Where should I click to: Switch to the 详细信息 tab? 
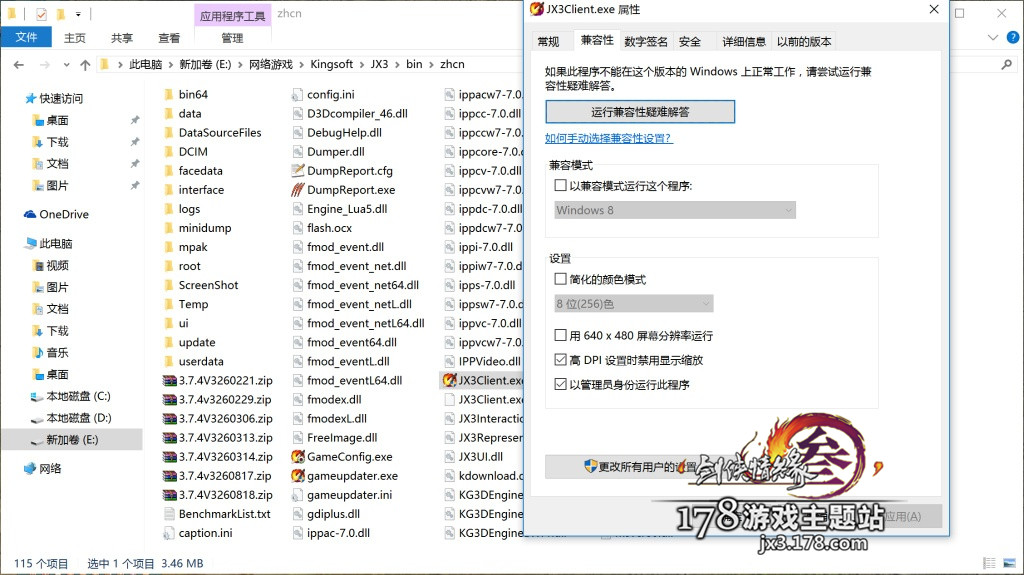click(x=744, y=42)
